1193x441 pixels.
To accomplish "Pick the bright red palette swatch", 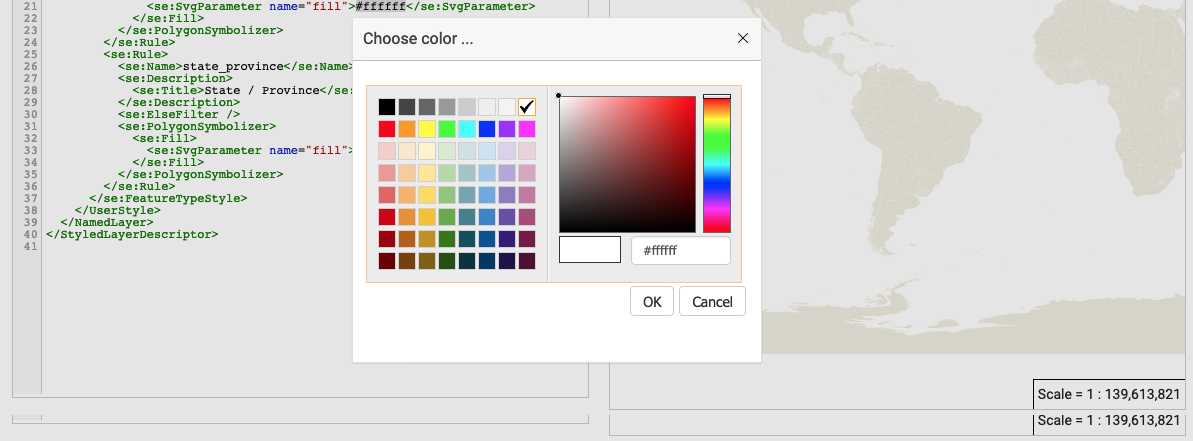I will pos(387,128).
